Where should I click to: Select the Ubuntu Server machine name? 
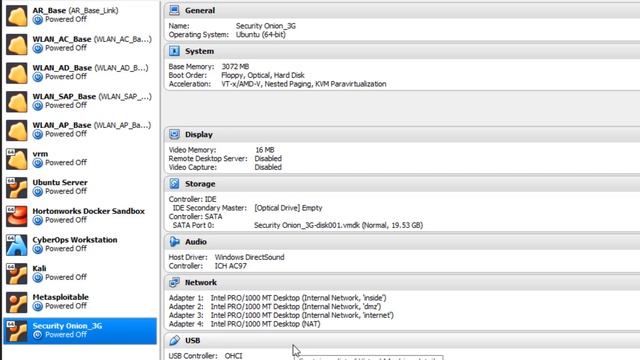click(60, 182)
